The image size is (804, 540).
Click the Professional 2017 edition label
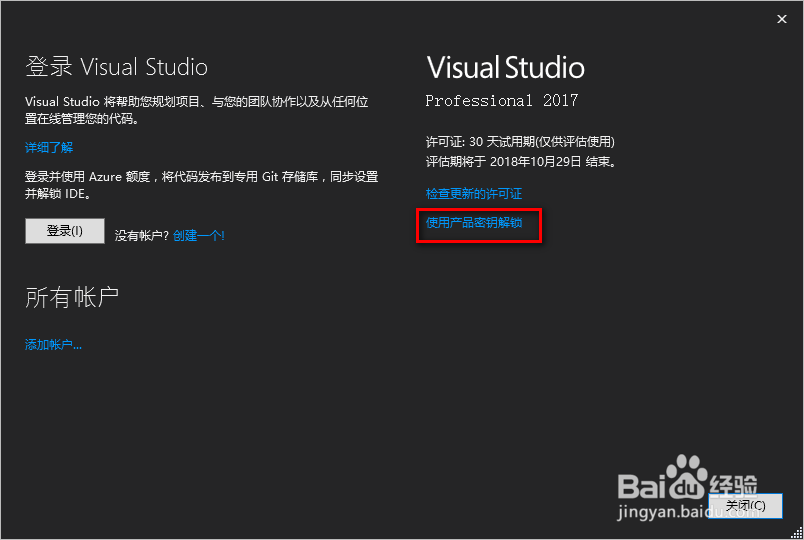coord(501,101)
